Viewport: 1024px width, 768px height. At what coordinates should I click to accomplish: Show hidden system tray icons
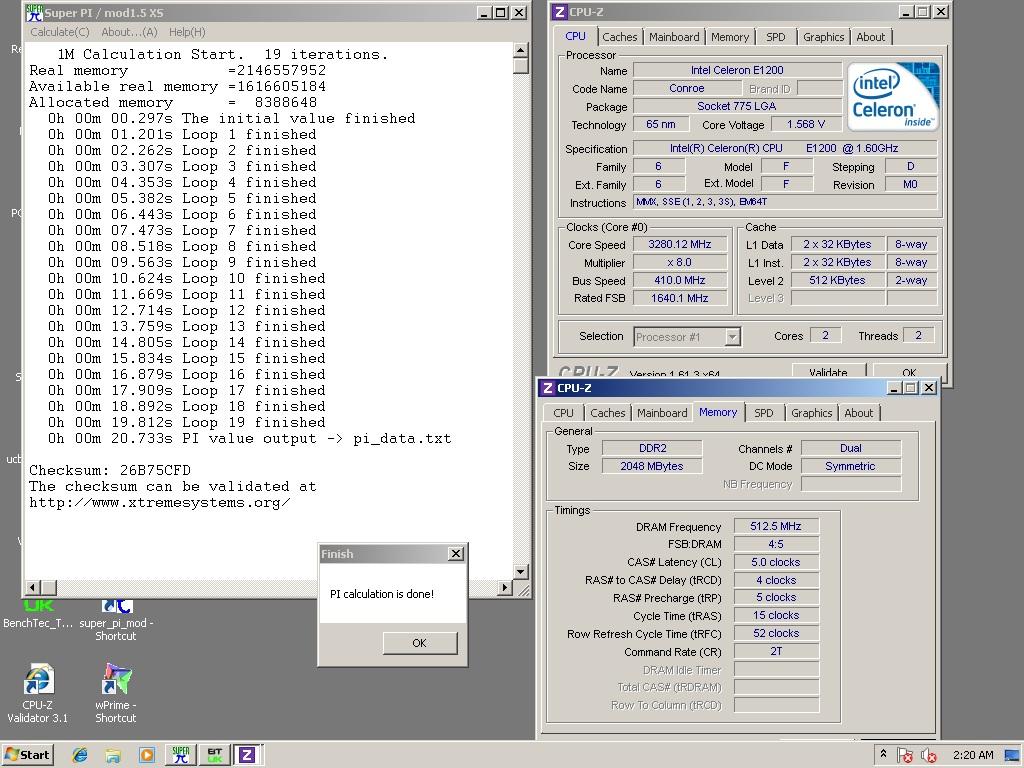(883, 754)
